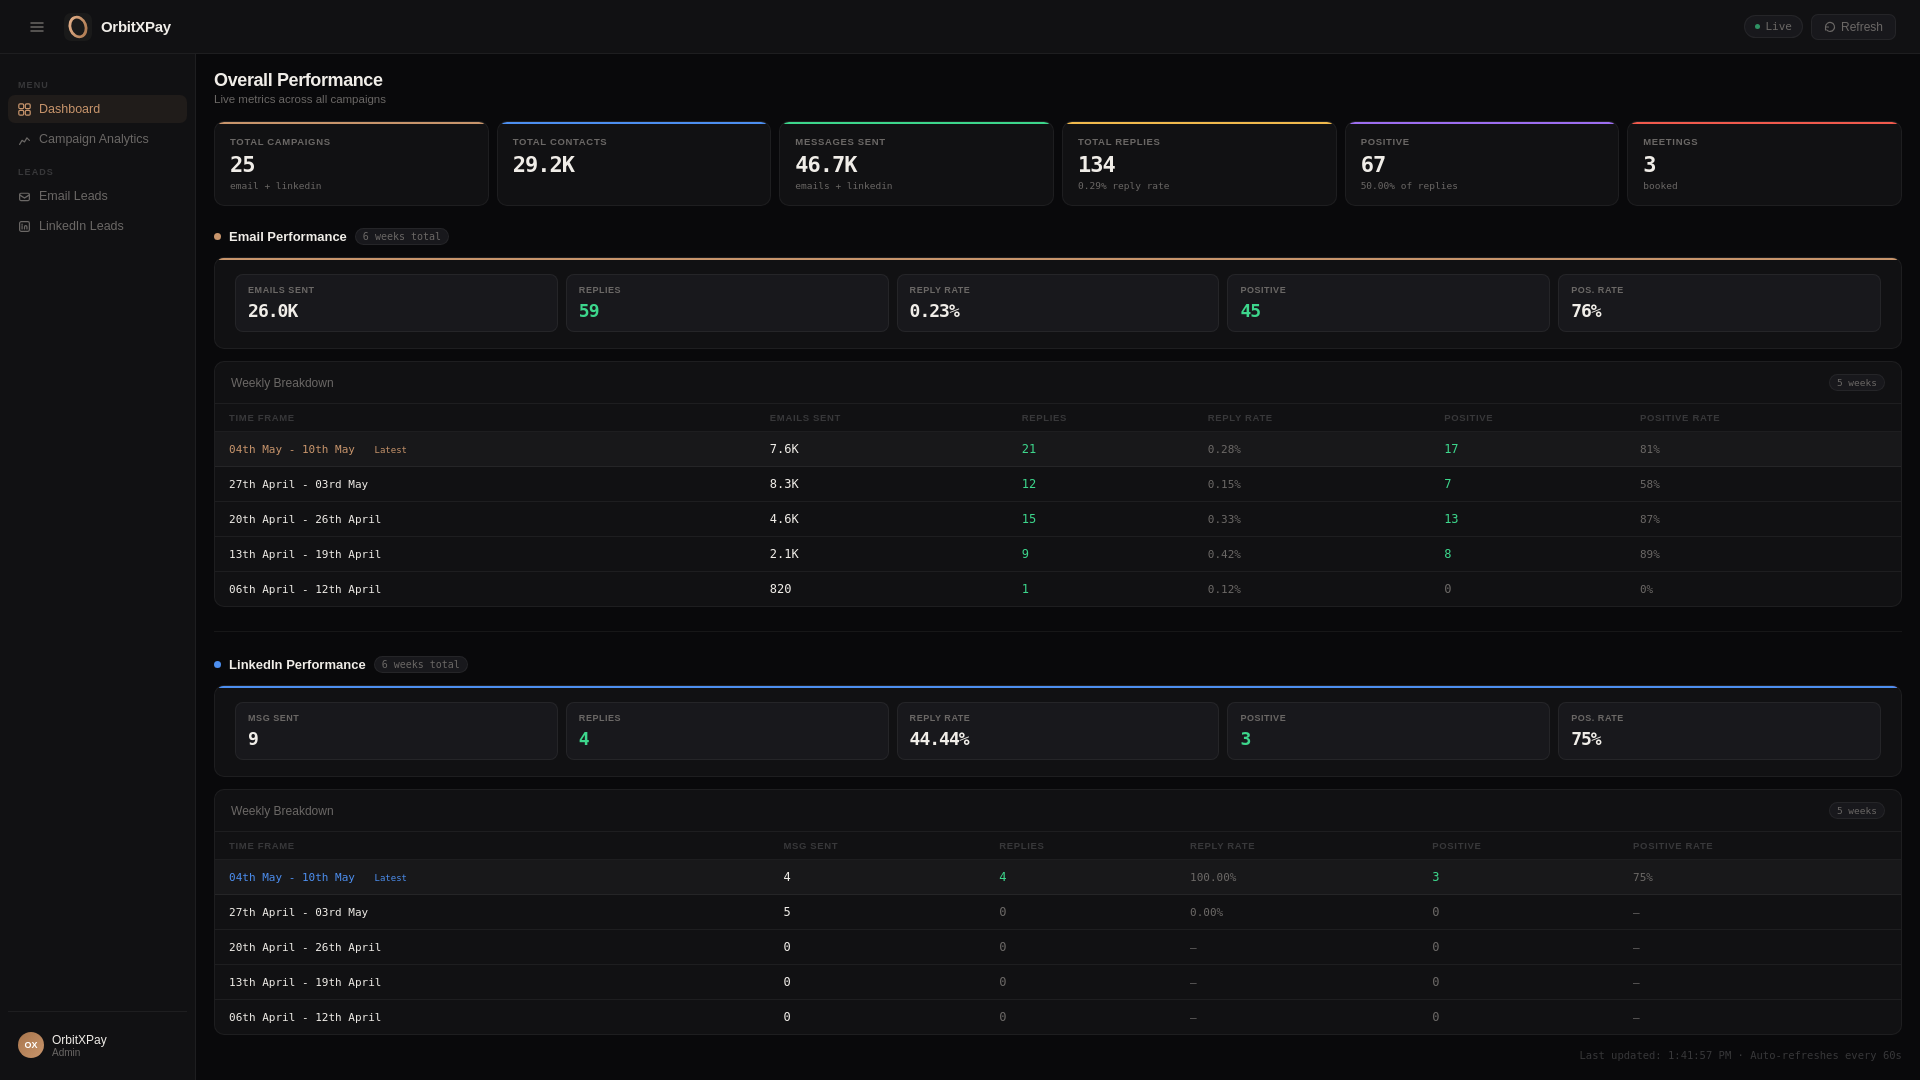
Task: Click the Meetings booked card
Action: (x=1764, y=164)
